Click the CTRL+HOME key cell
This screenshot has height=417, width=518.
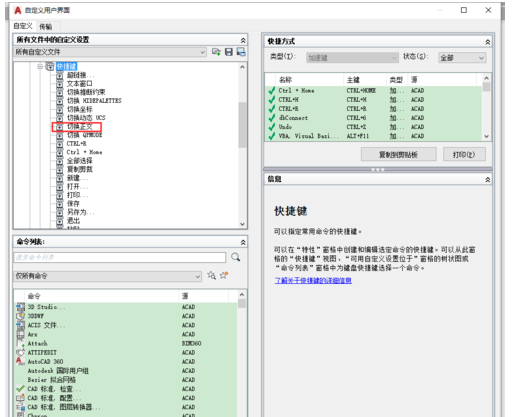tap(361, 90)
